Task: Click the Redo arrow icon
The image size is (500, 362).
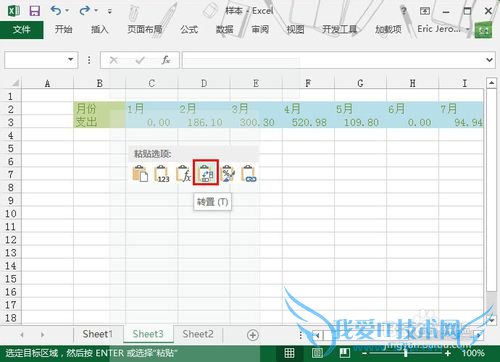Action: tap(85, 11)
